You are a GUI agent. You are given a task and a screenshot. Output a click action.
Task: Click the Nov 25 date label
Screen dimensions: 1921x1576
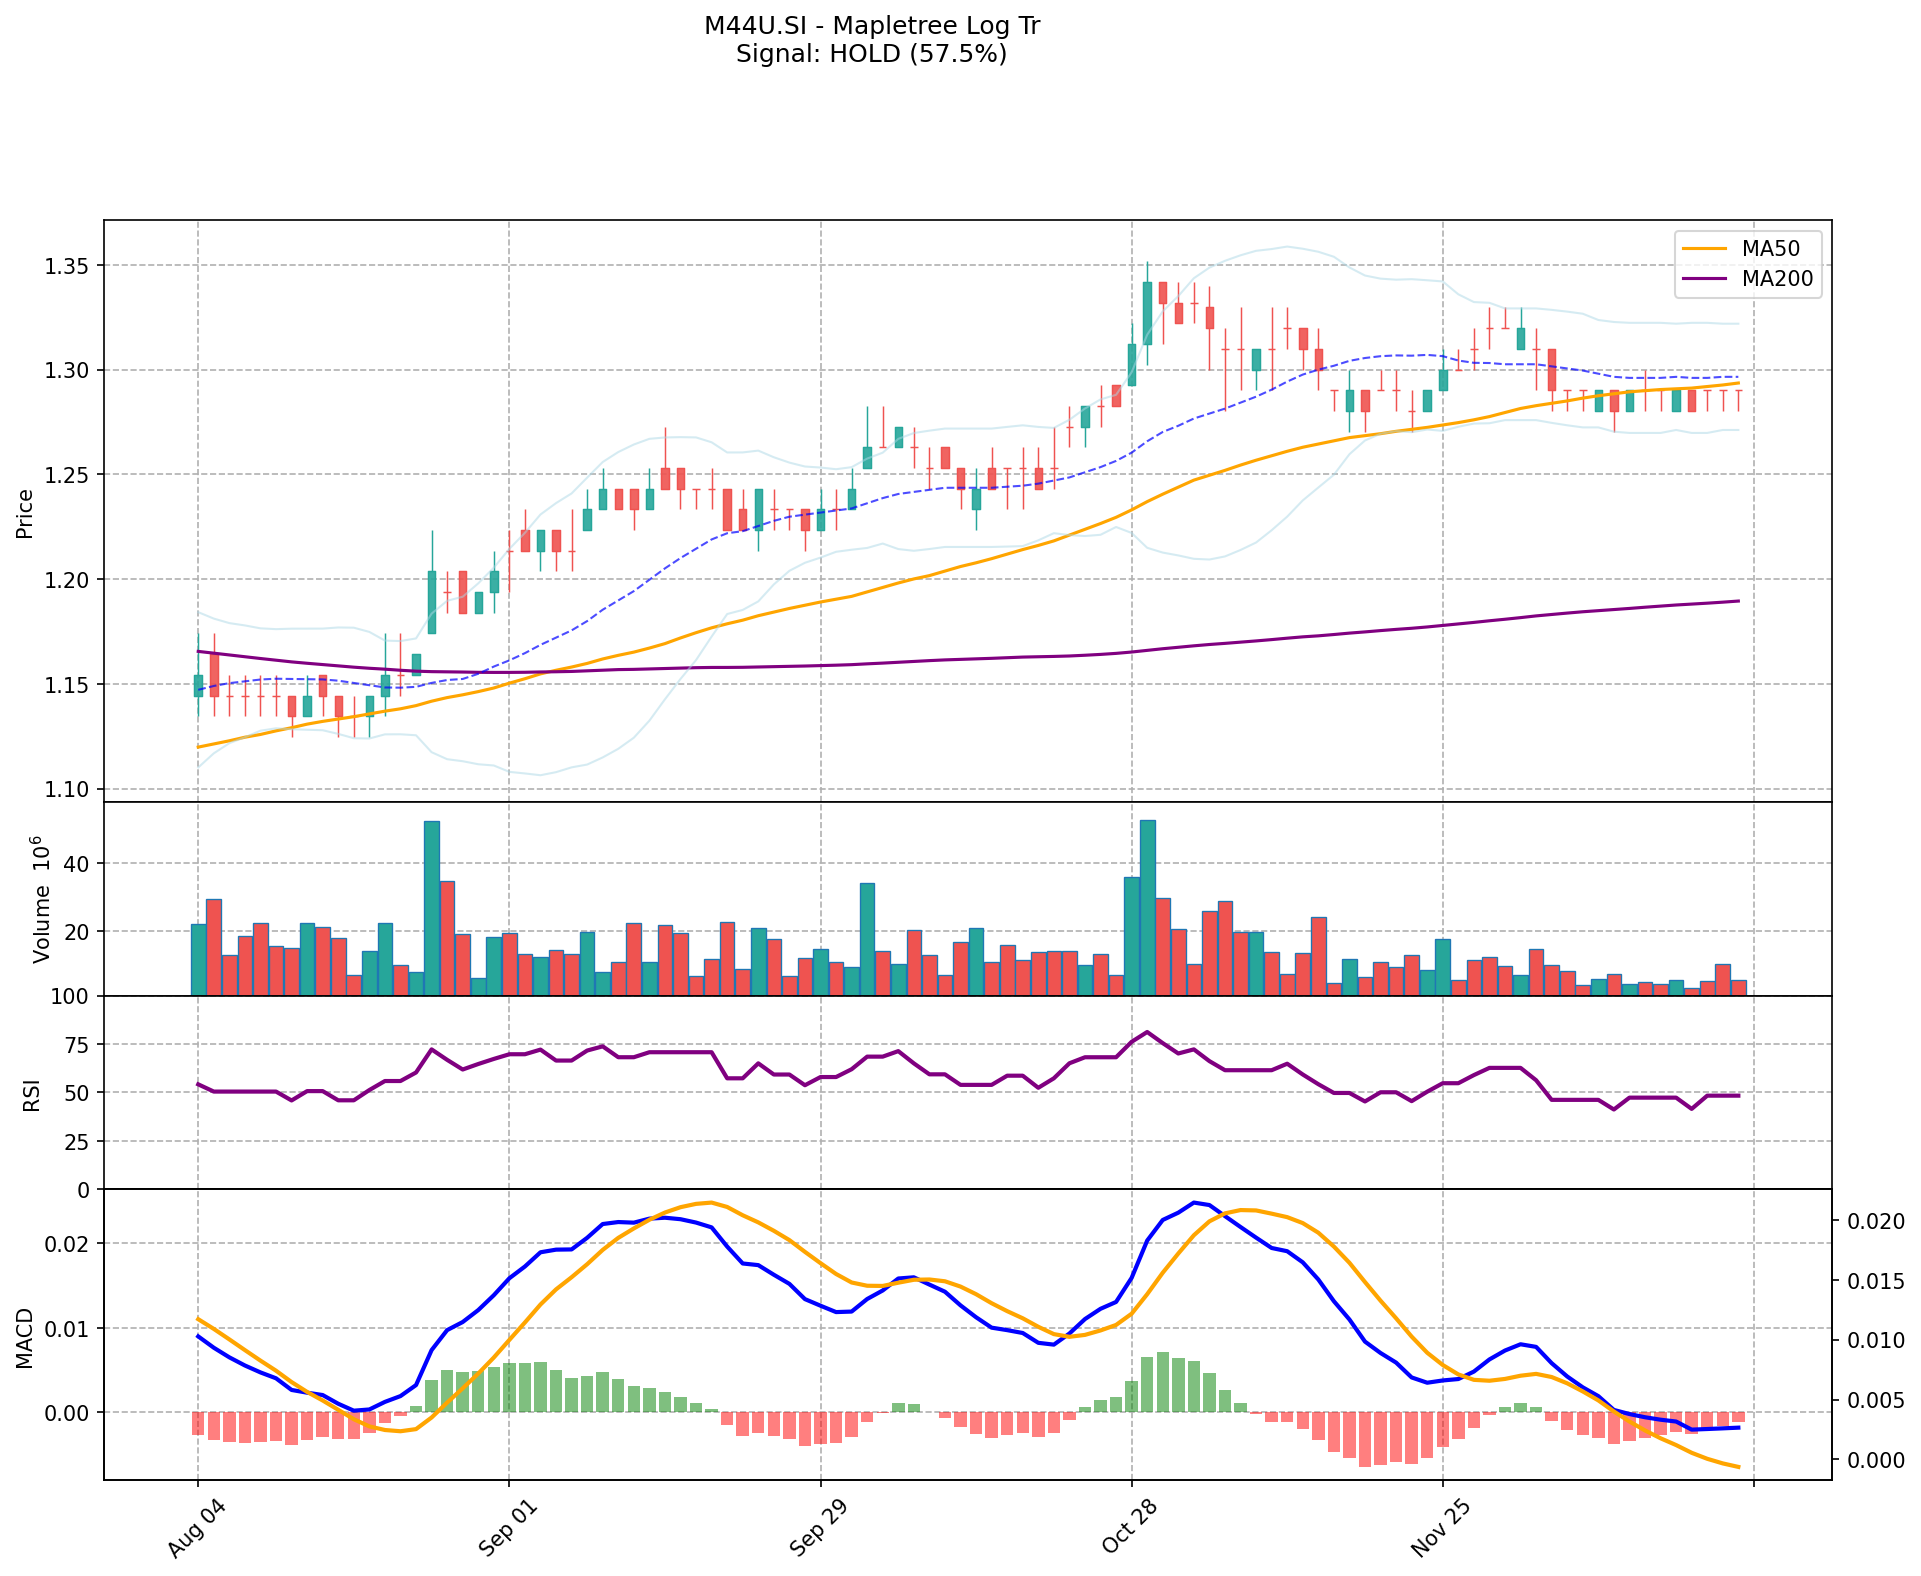coord(1441,1527)
